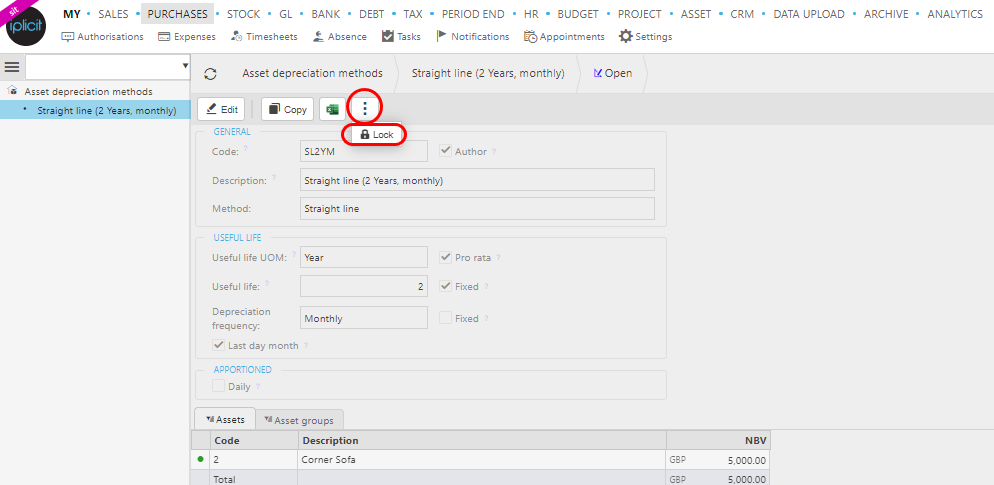The height and width of the screenshot is (485, 994).
Task: Toggle Fixed checkbox beside Depreciation frequency
Action: click(x=445, y=318)
